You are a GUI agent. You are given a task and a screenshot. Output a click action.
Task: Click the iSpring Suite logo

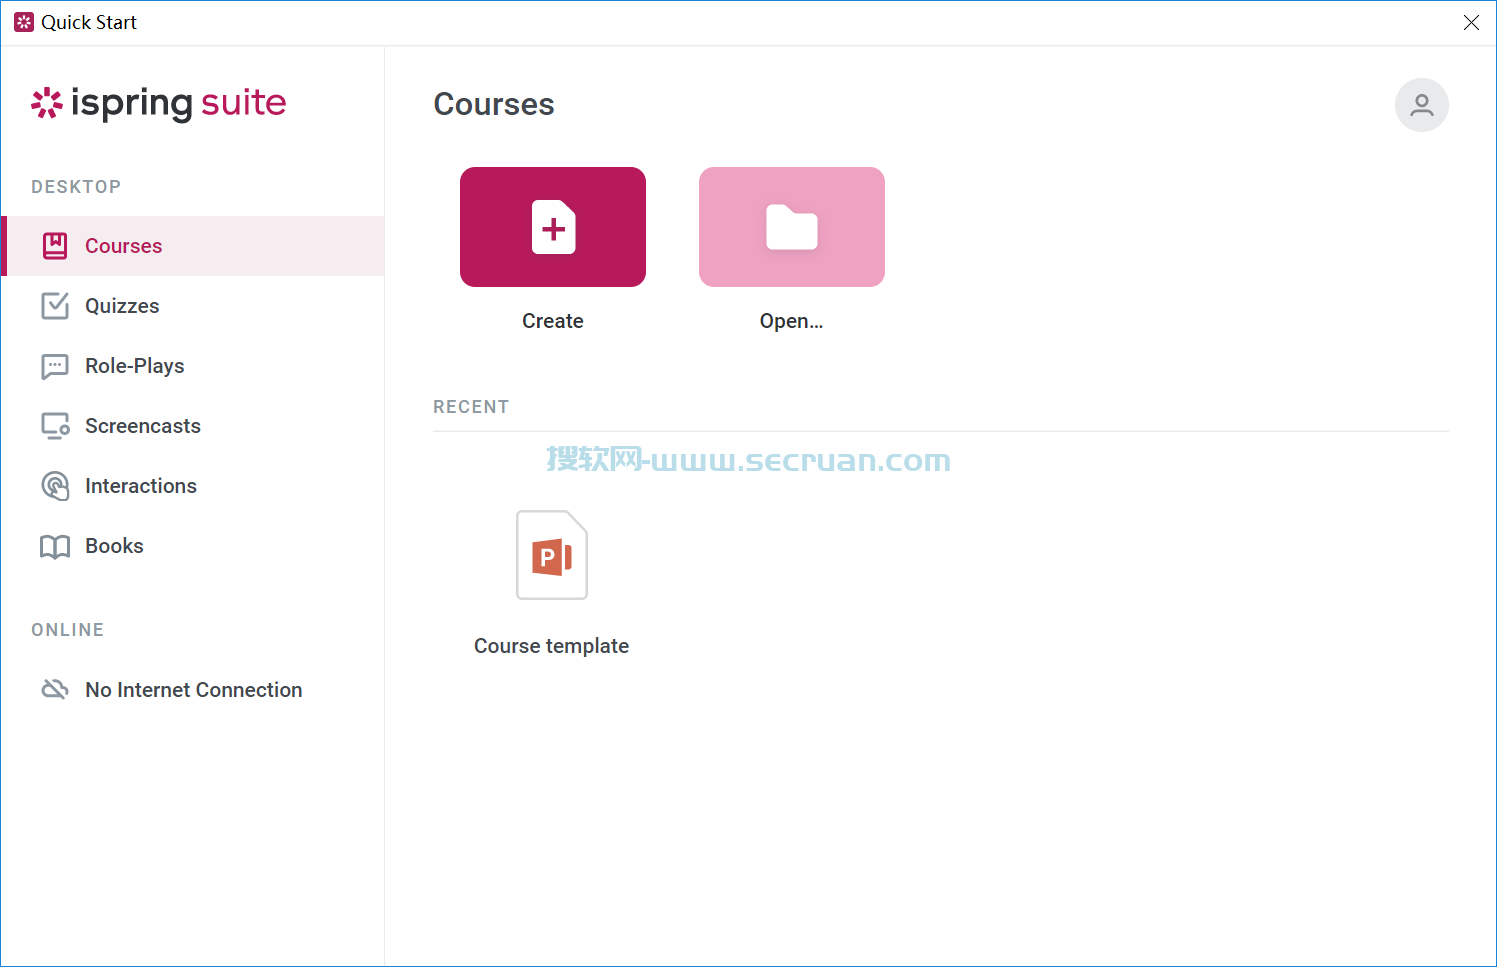159,103
